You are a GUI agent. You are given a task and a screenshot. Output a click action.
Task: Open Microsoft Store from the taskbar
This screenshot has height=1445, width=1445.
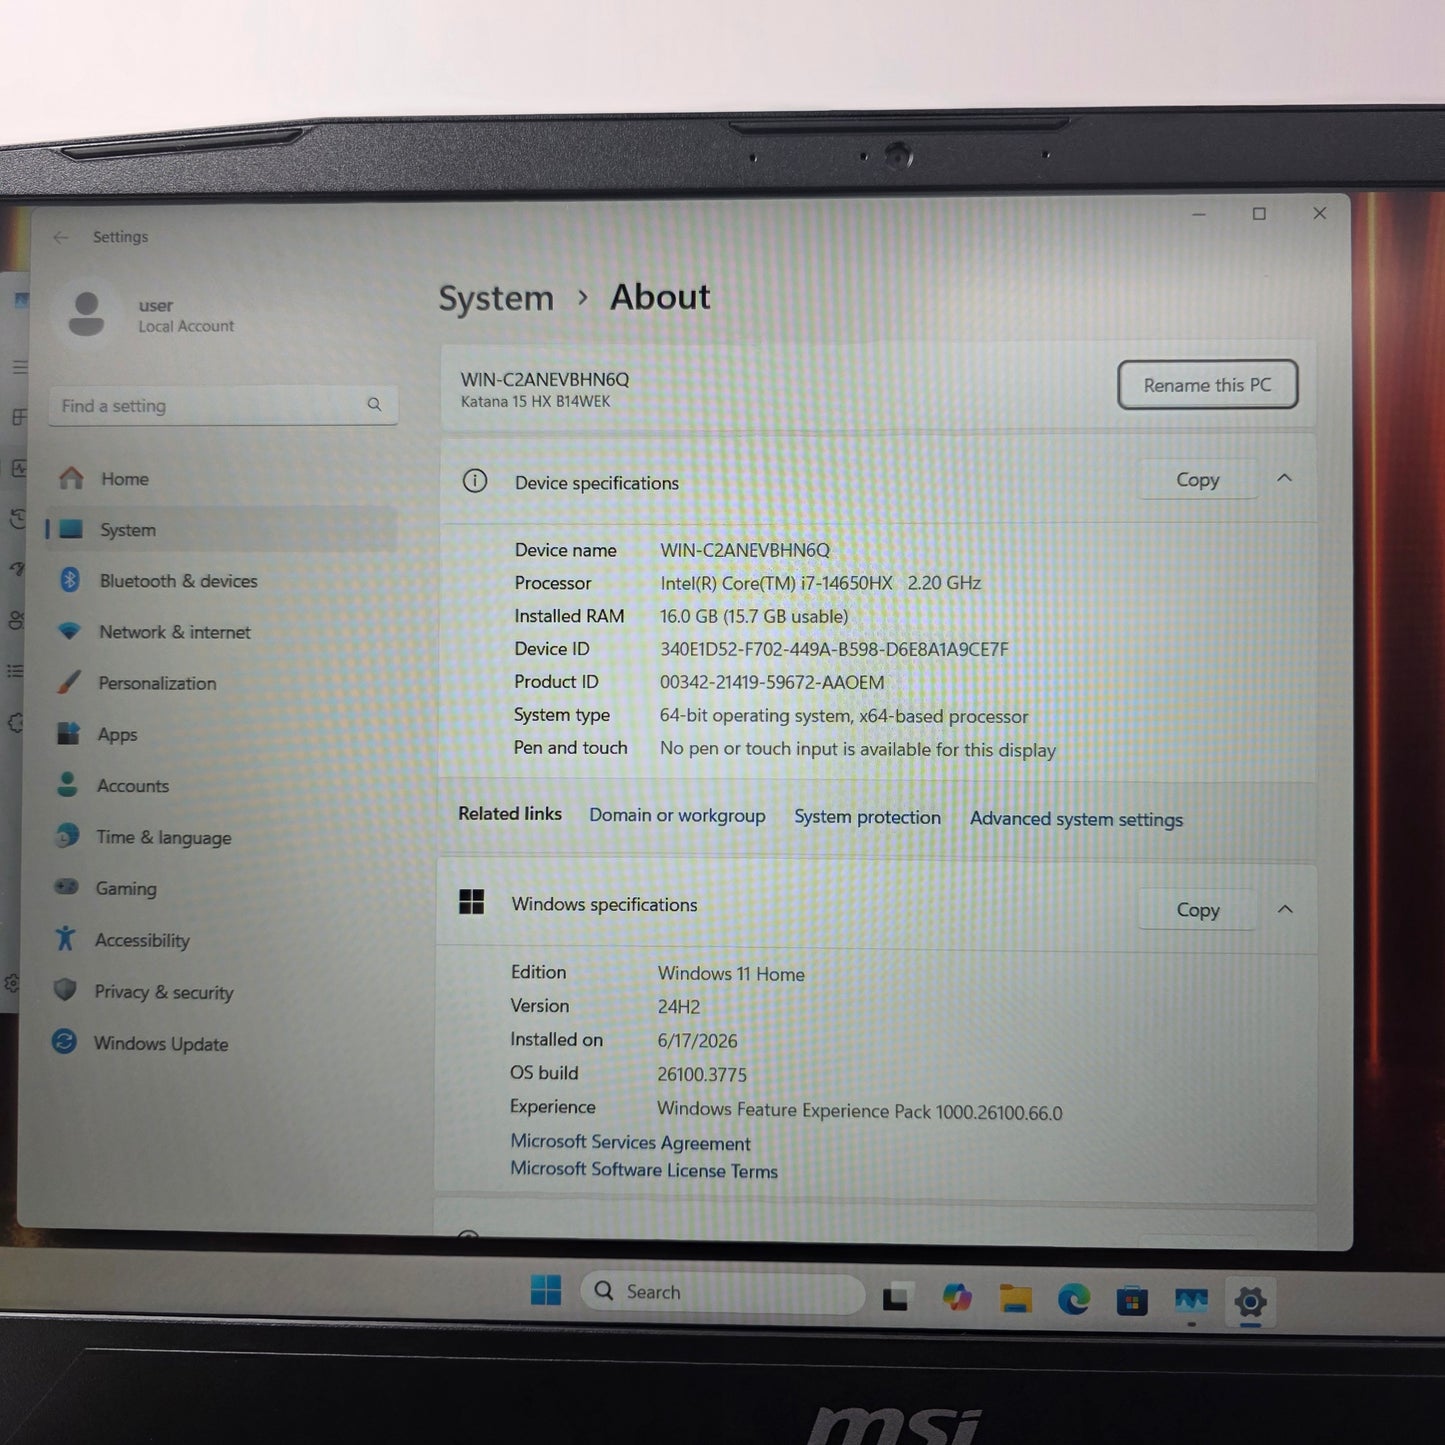pyautogui.click(x=1132, y=1301)
